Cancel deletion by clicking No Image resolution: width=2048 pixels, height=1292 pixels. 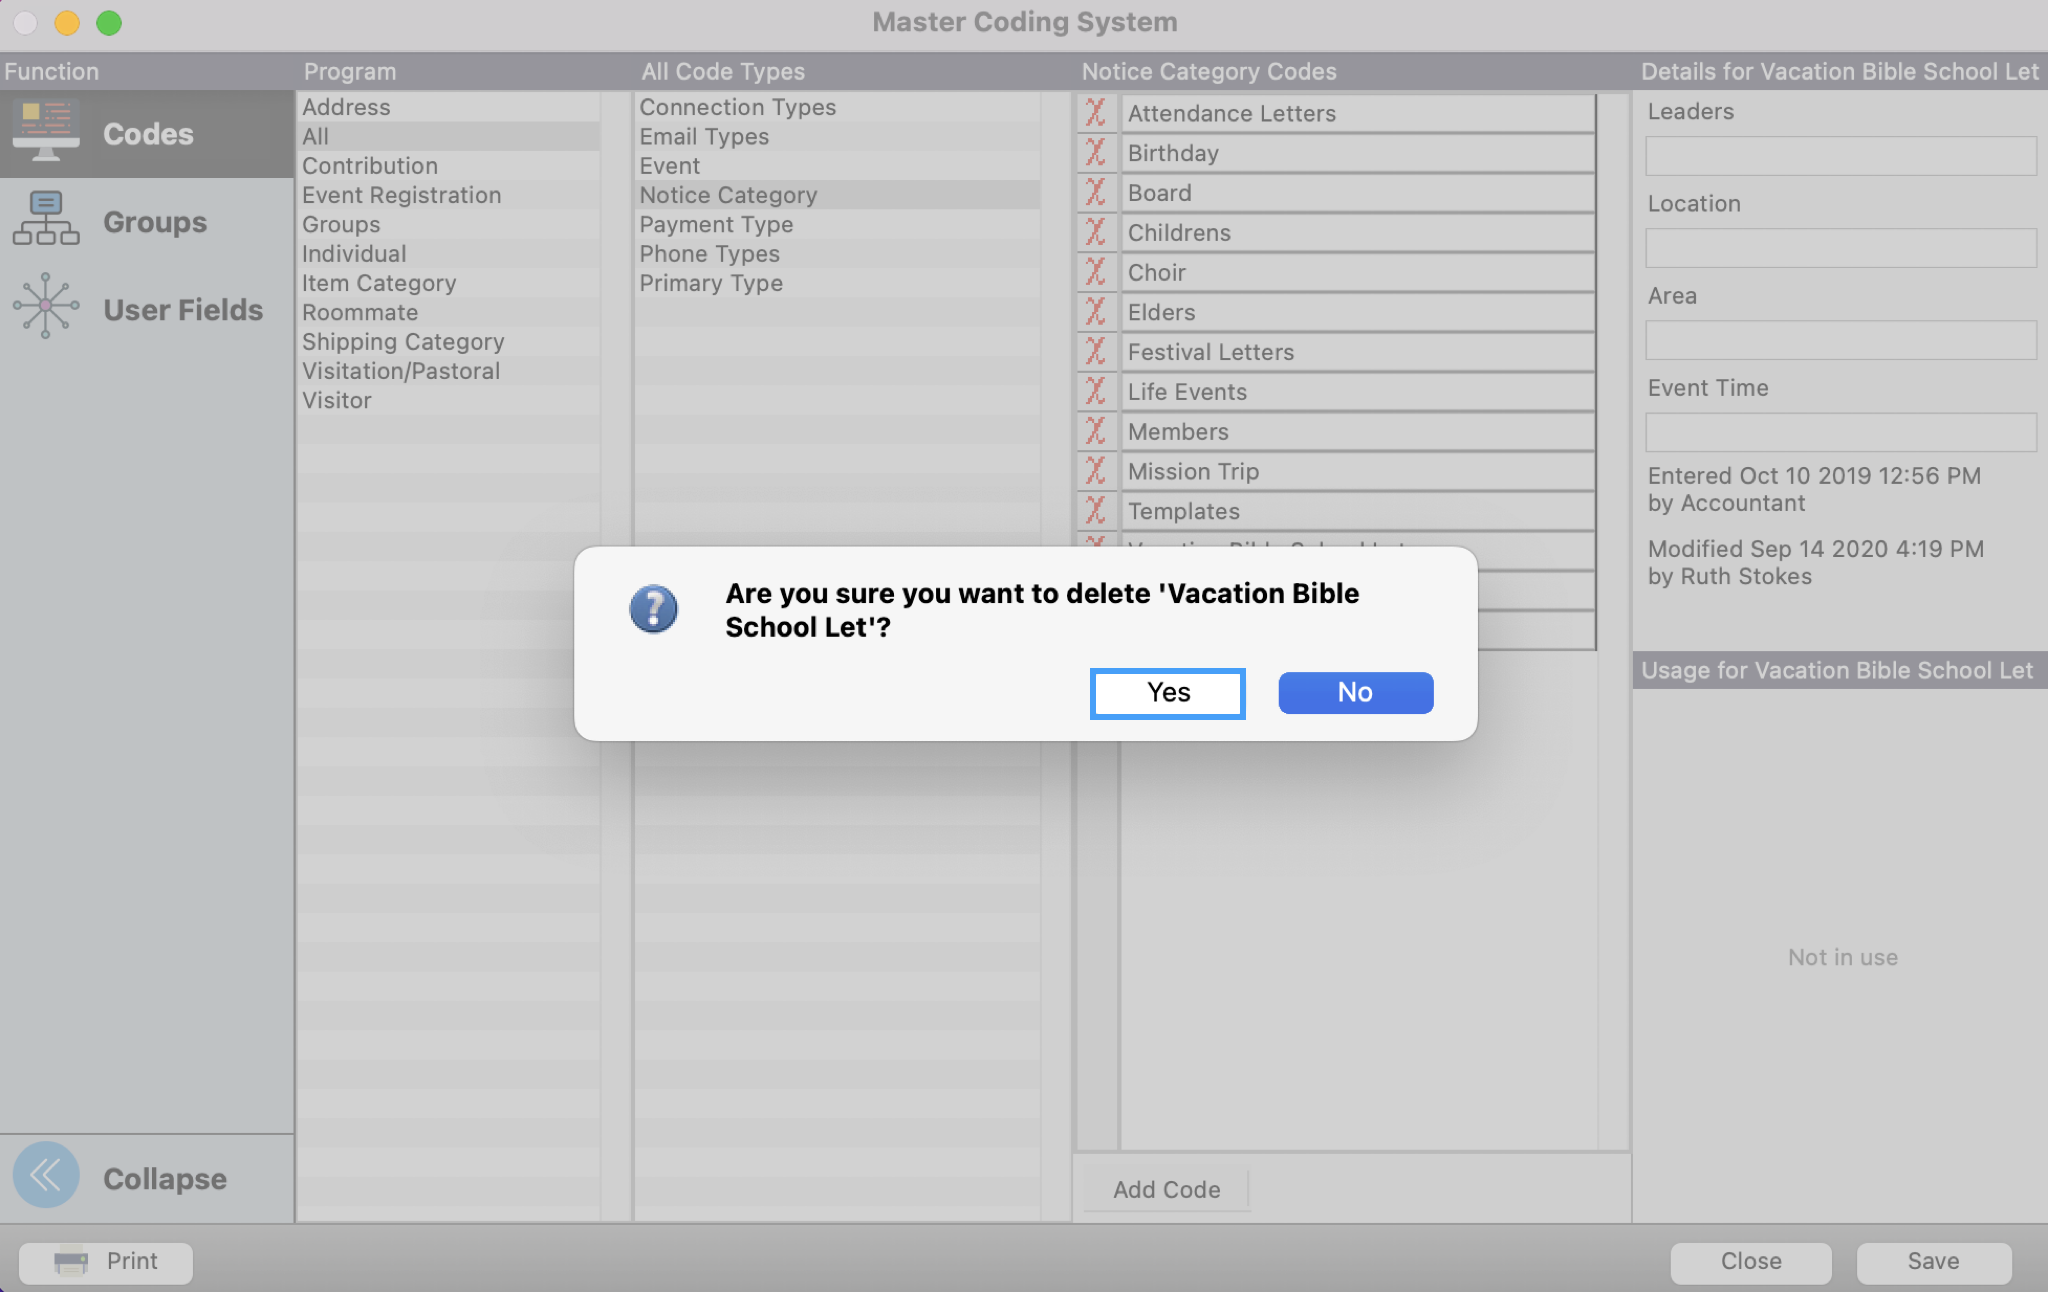(1355, 692)
